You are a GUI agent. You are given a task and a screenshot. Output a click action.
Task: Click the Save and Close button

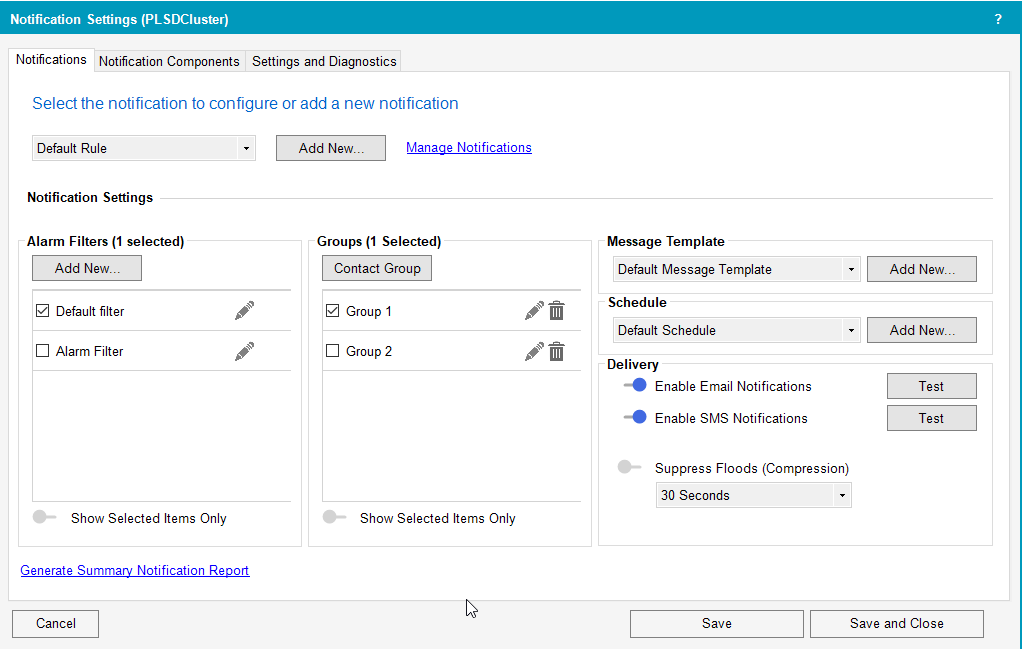896,623
